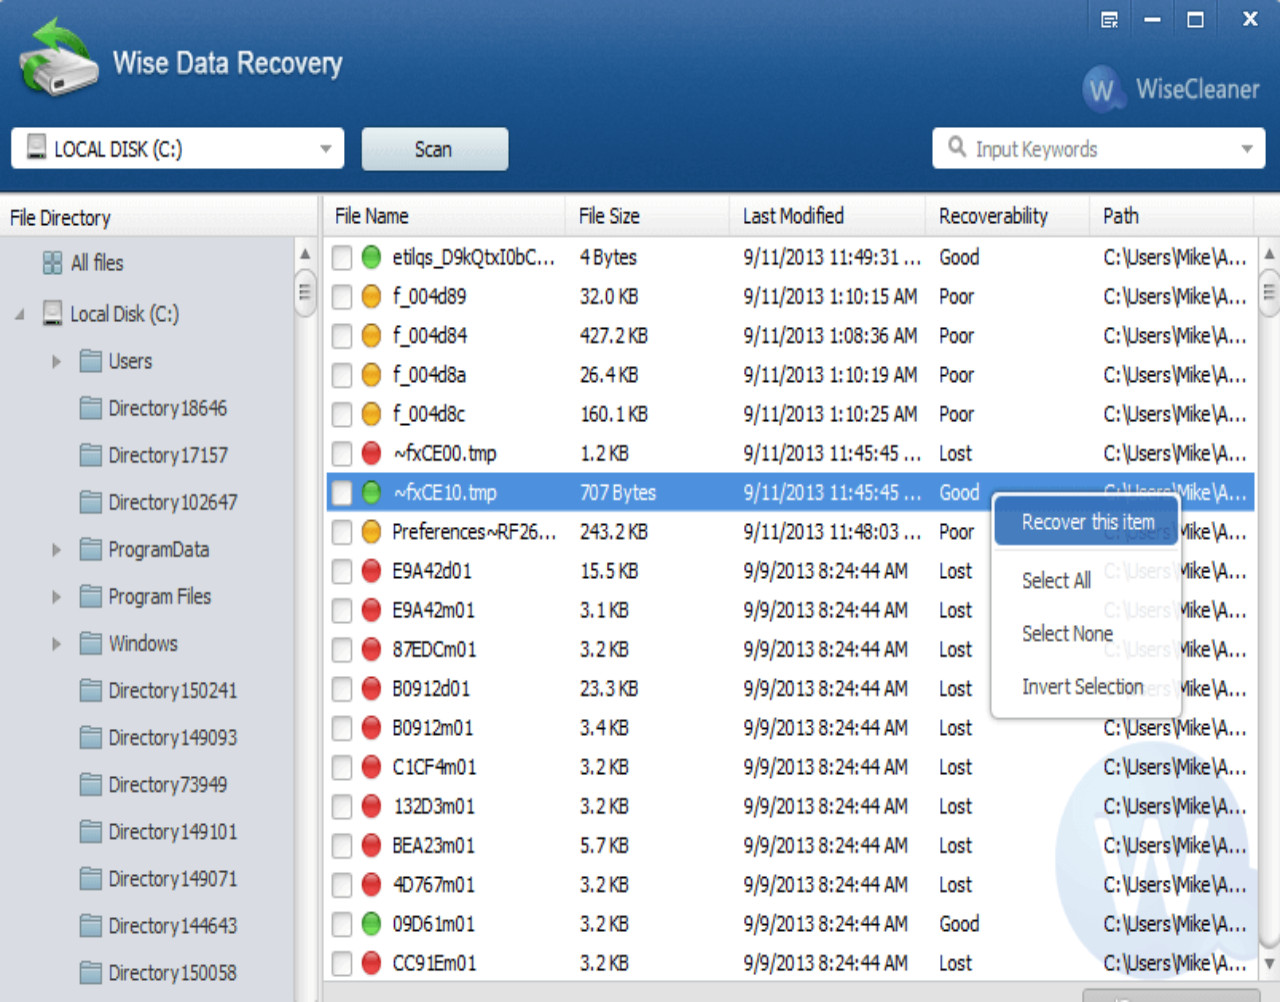Click the ProgramData folder icon
This screenshot has height=1002, width=1280.
coord(91,549)
